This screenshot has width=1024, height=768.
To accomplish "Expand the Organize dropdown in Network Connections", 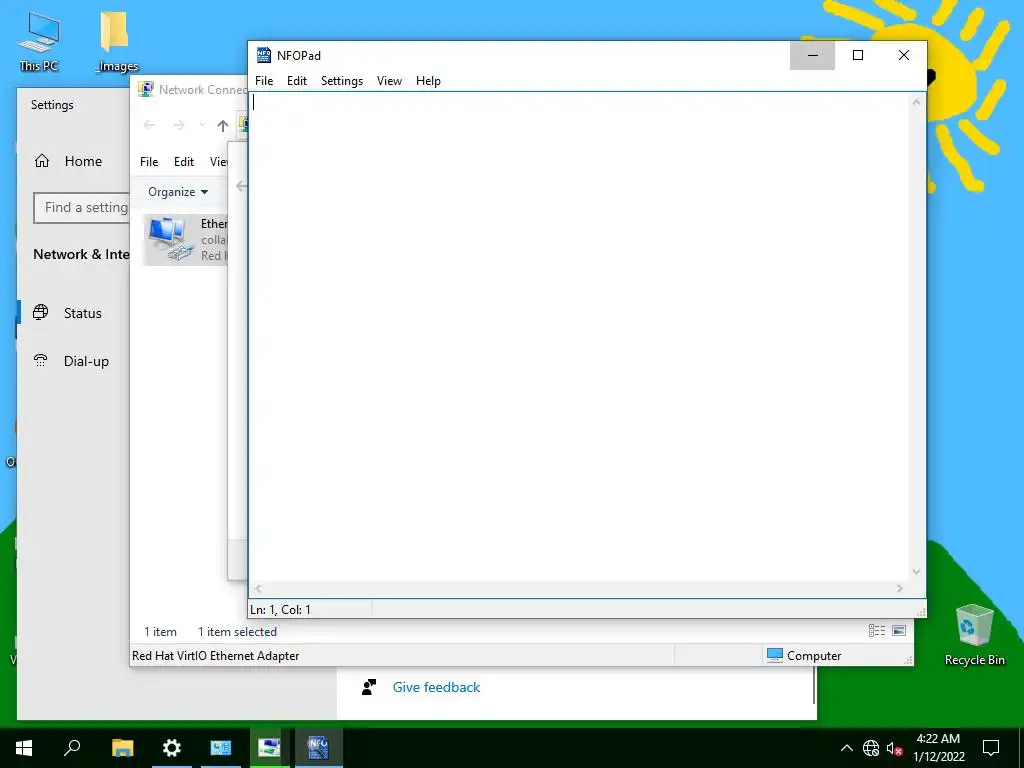I will point(178,192).
